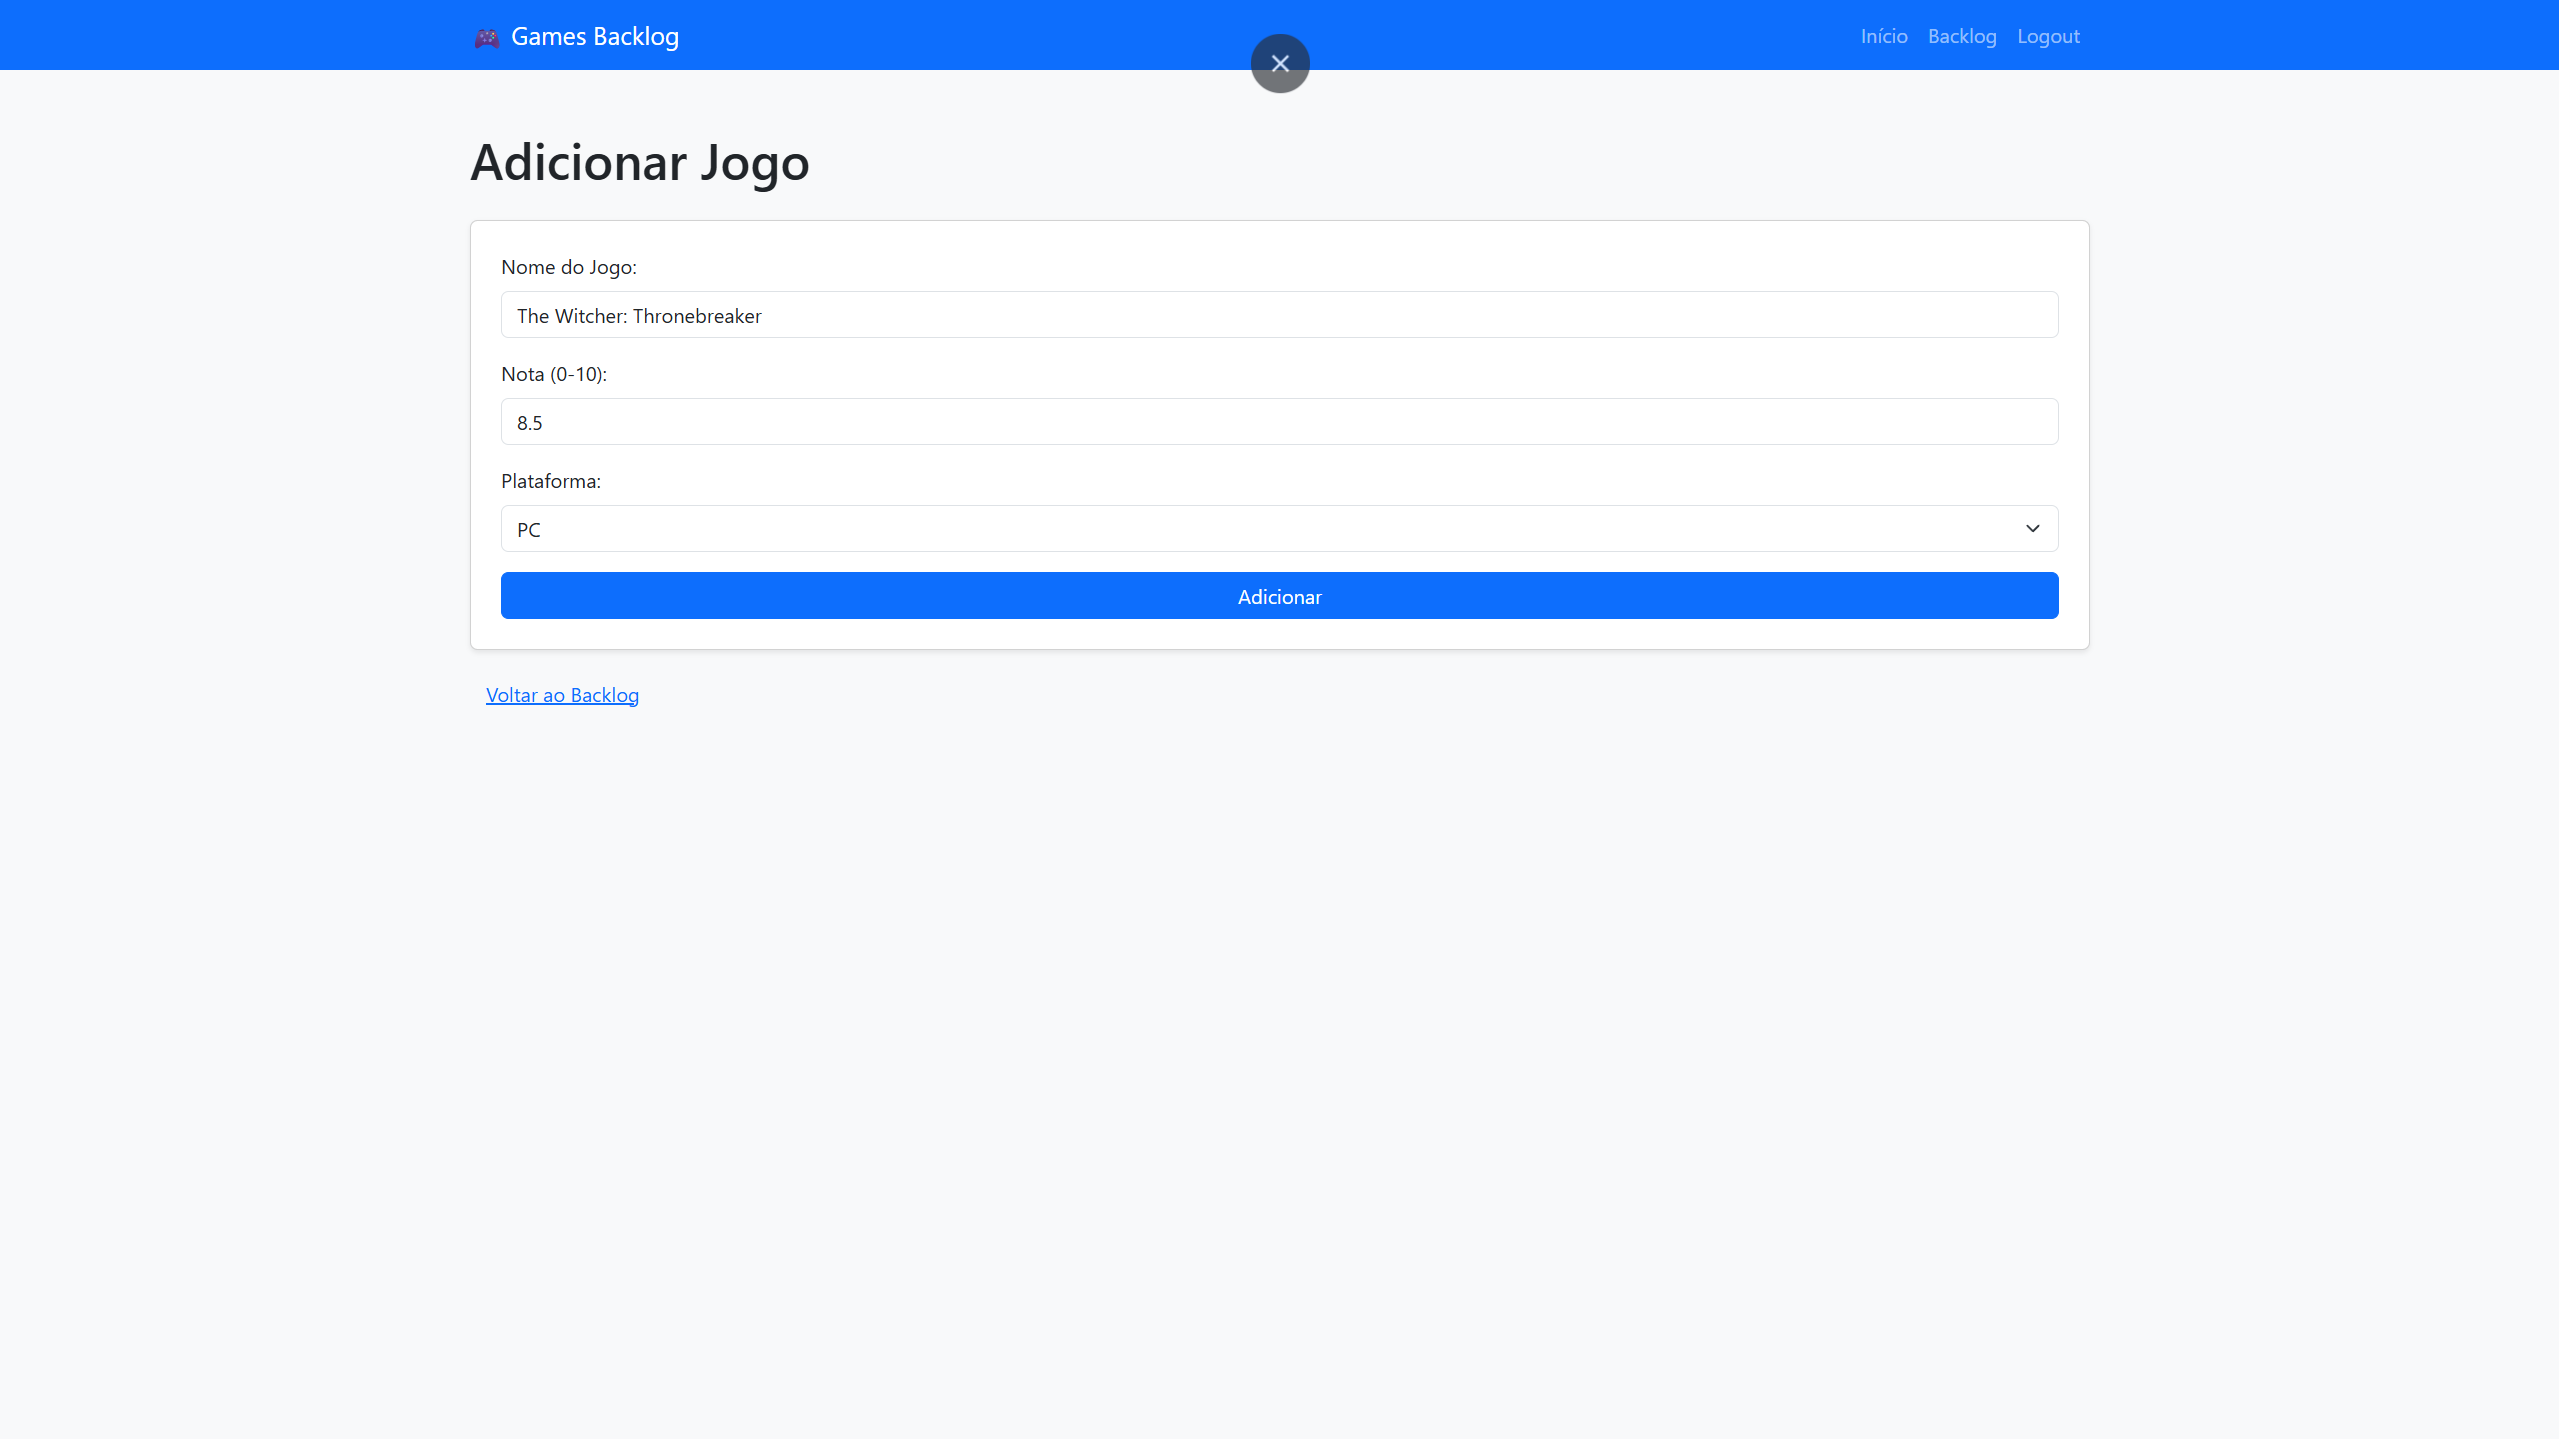2559x1439 pixels.
Task: Click the Adicionar Jogo page heading
Action: pyautogui.click(x=639, y=162)
